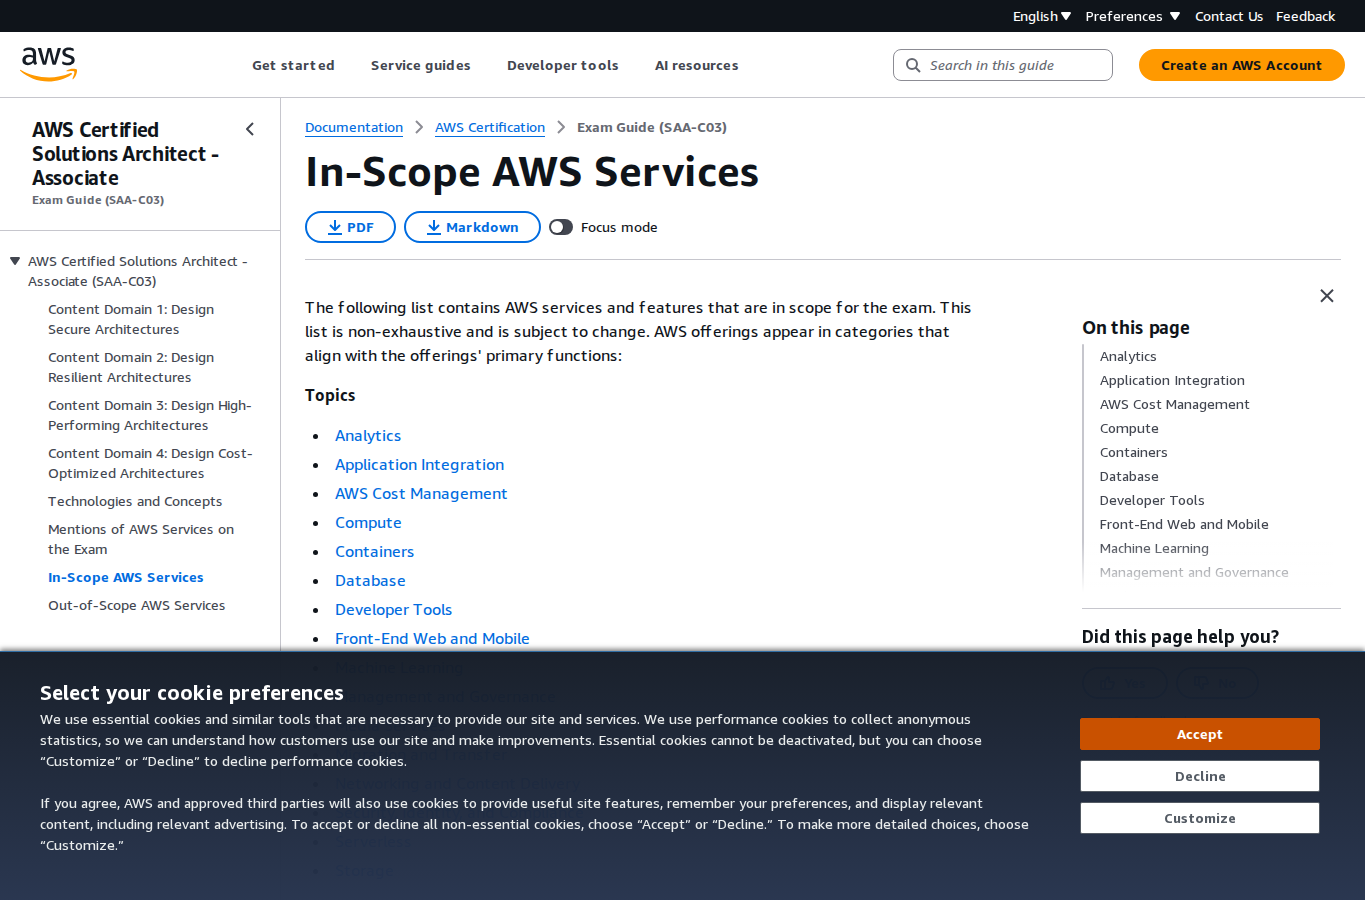Open the Preferences dropdown
This screenshot has height=900, width=1365.
coord(1133,16)
